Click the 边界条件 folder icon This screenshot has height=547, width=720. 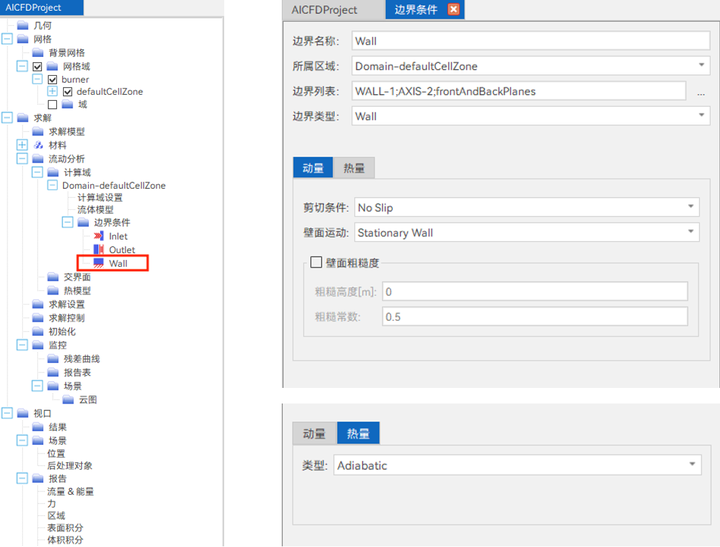(x=83, y=222)
